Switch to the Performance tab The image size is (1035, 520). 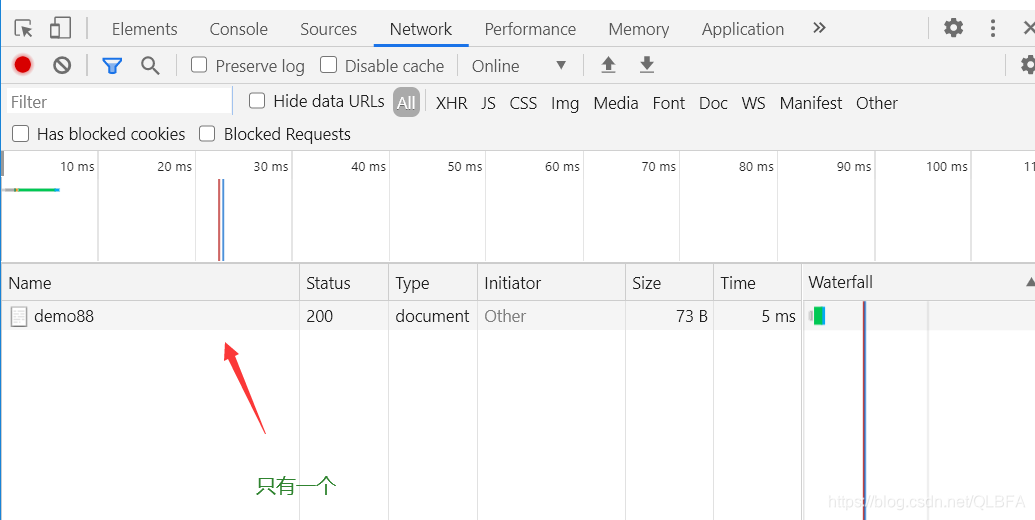pyautogui.click(x=530, y=29)
